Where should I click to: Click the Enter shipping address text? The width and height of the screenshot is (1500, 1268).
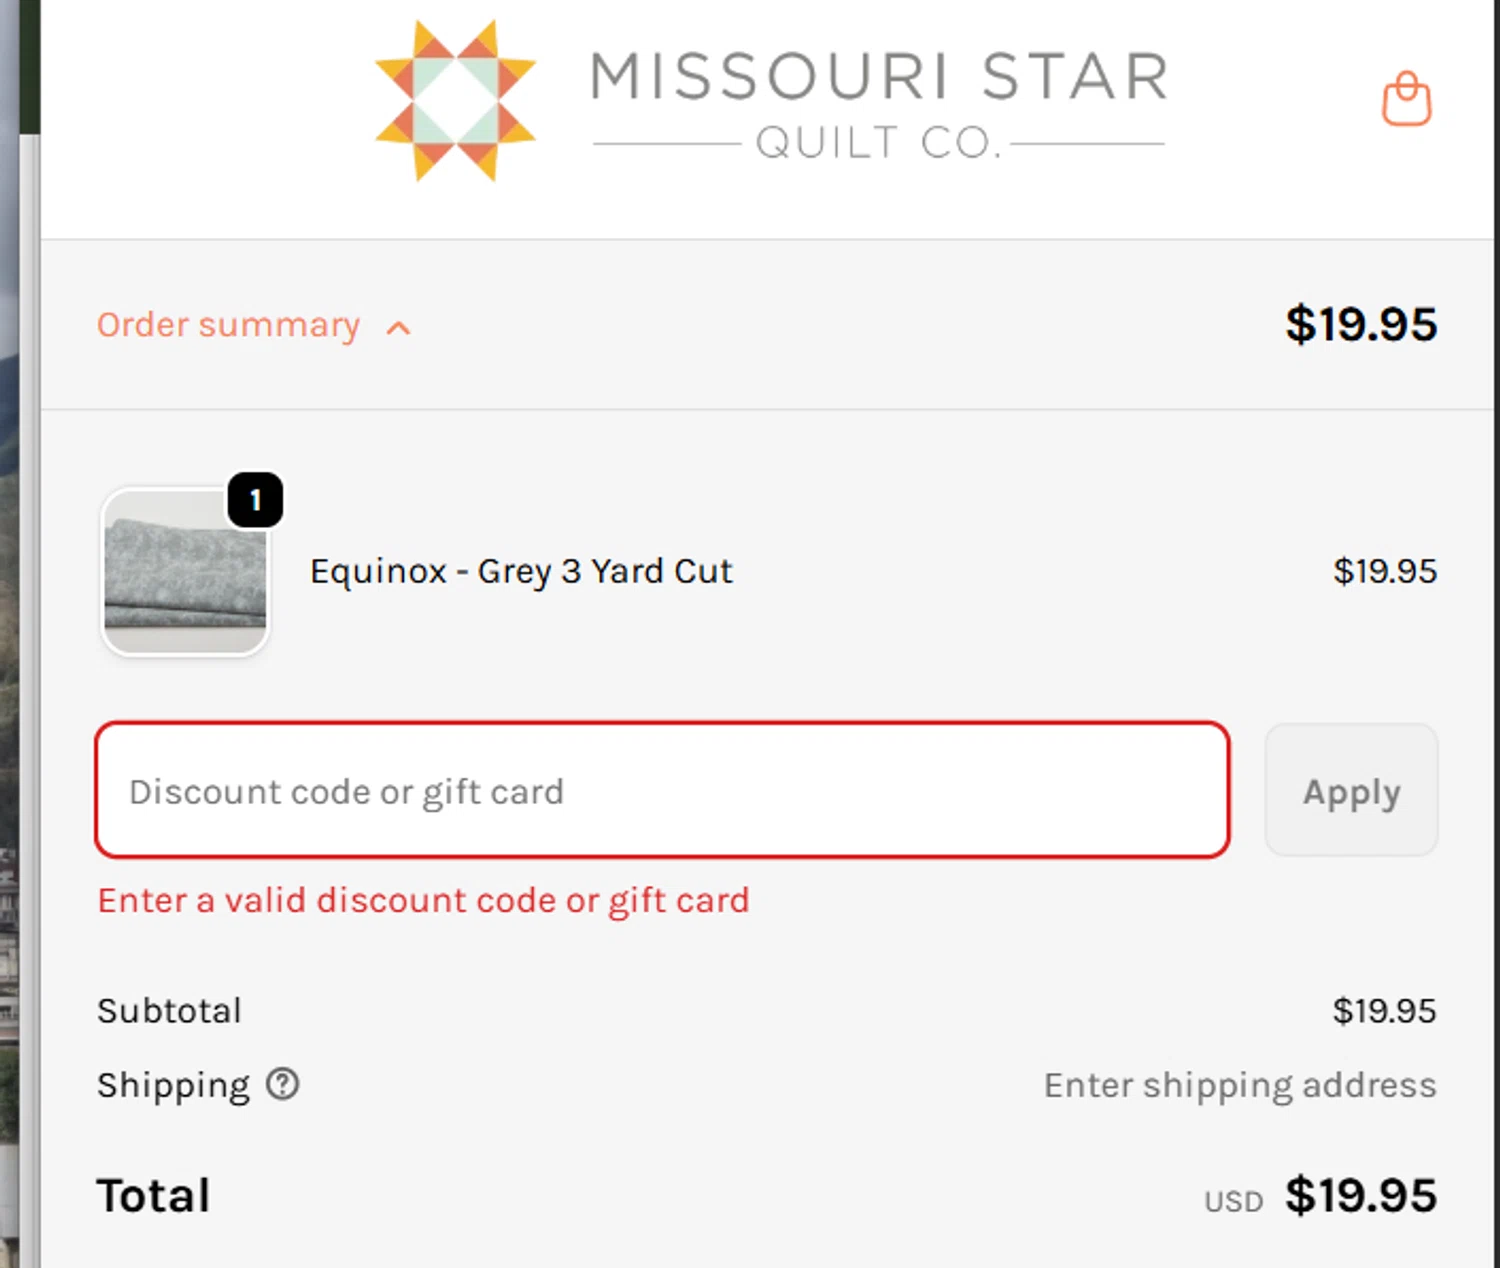(x=1240, y=1085)
